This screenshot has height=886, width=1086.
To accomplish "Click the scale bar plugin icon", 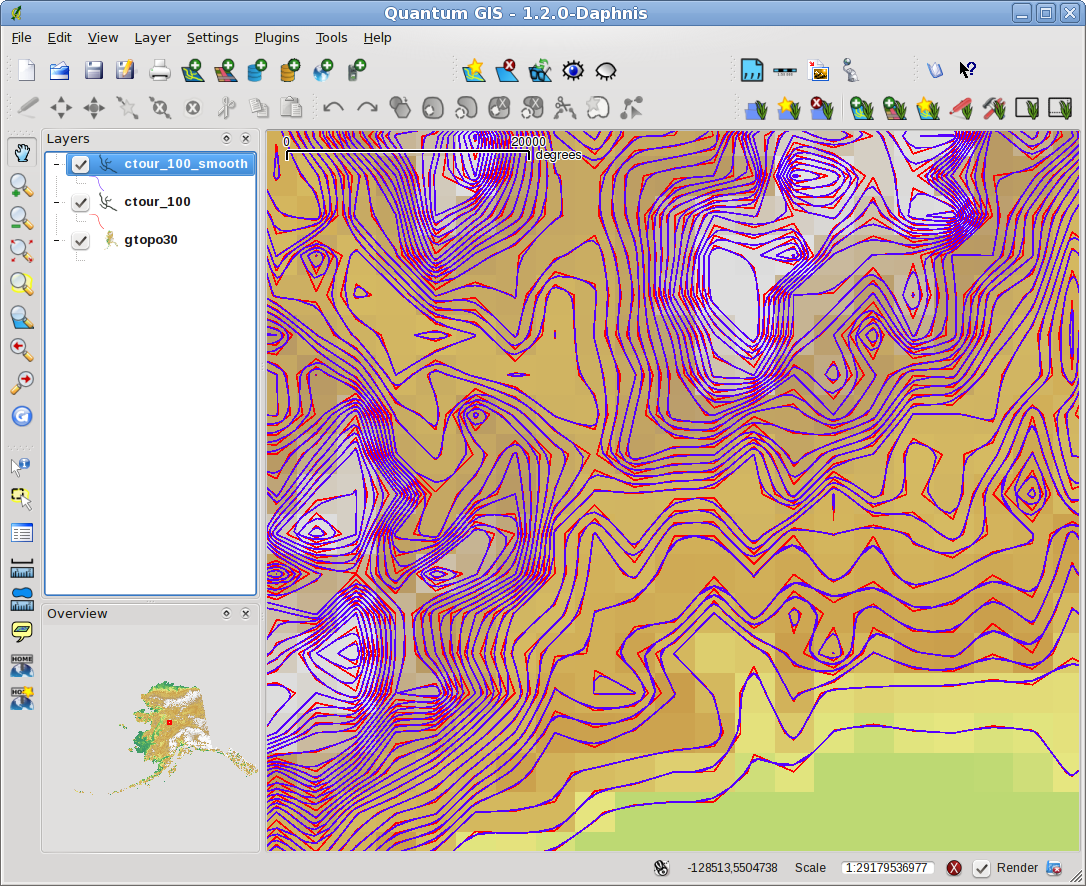I will (784, 71).
